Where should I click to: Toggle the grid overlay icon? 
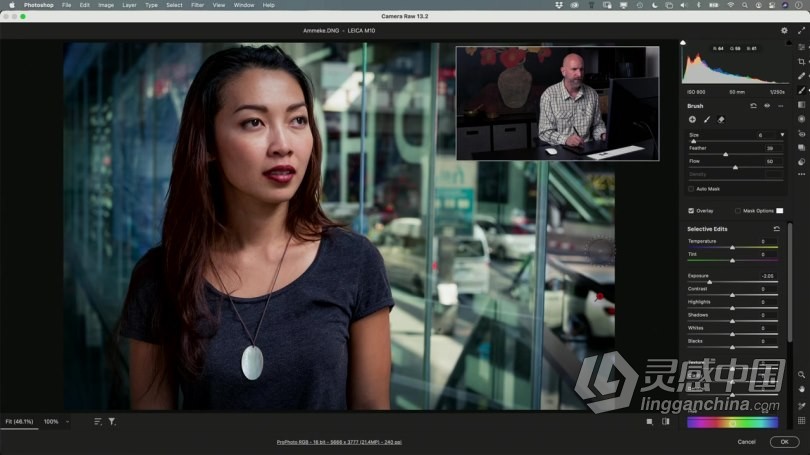(x=801, y=421)
